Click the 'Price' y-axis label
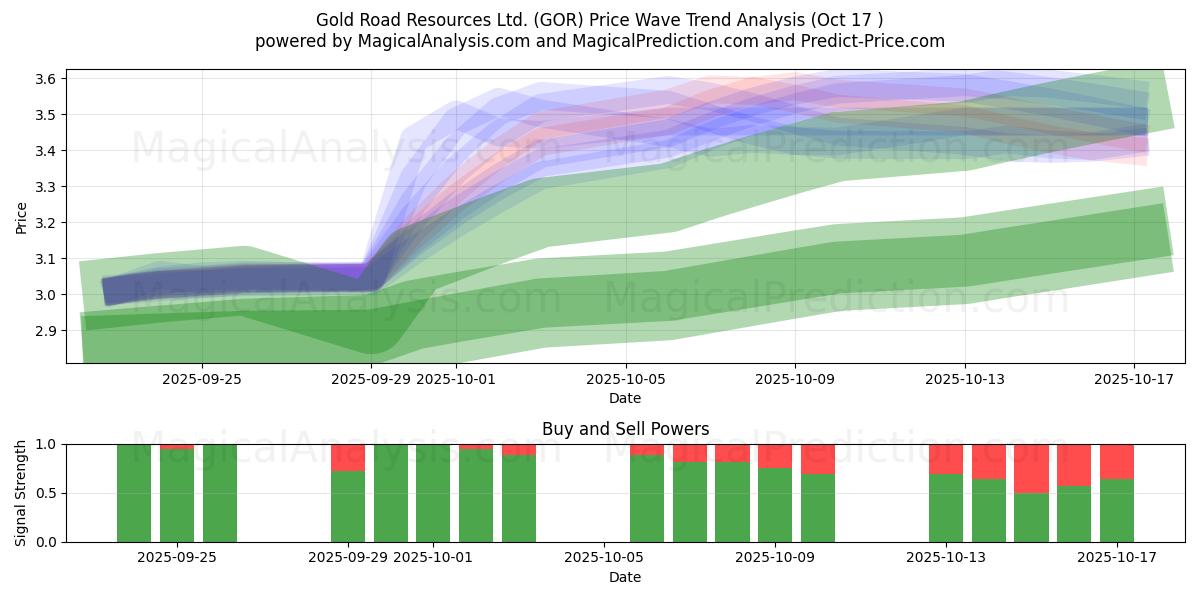Image resolution: width=1200 pixels, height=600 pixels. 22,216
